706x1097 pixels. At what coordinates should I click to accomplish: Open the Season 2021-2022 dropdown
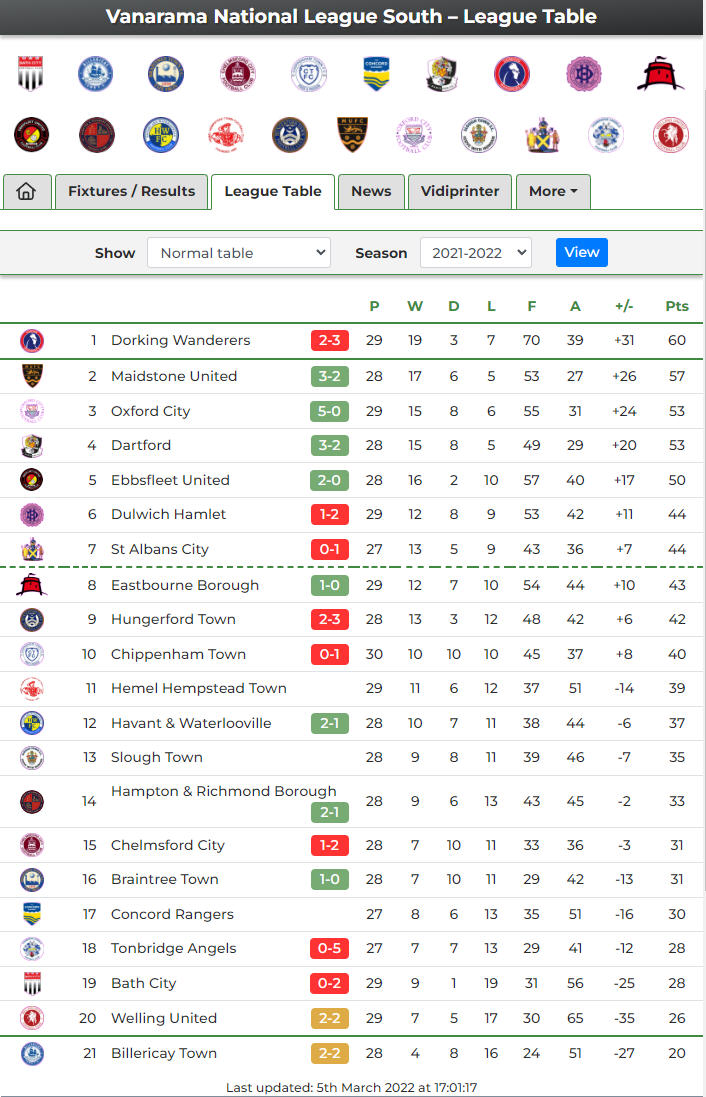[475, 253]
